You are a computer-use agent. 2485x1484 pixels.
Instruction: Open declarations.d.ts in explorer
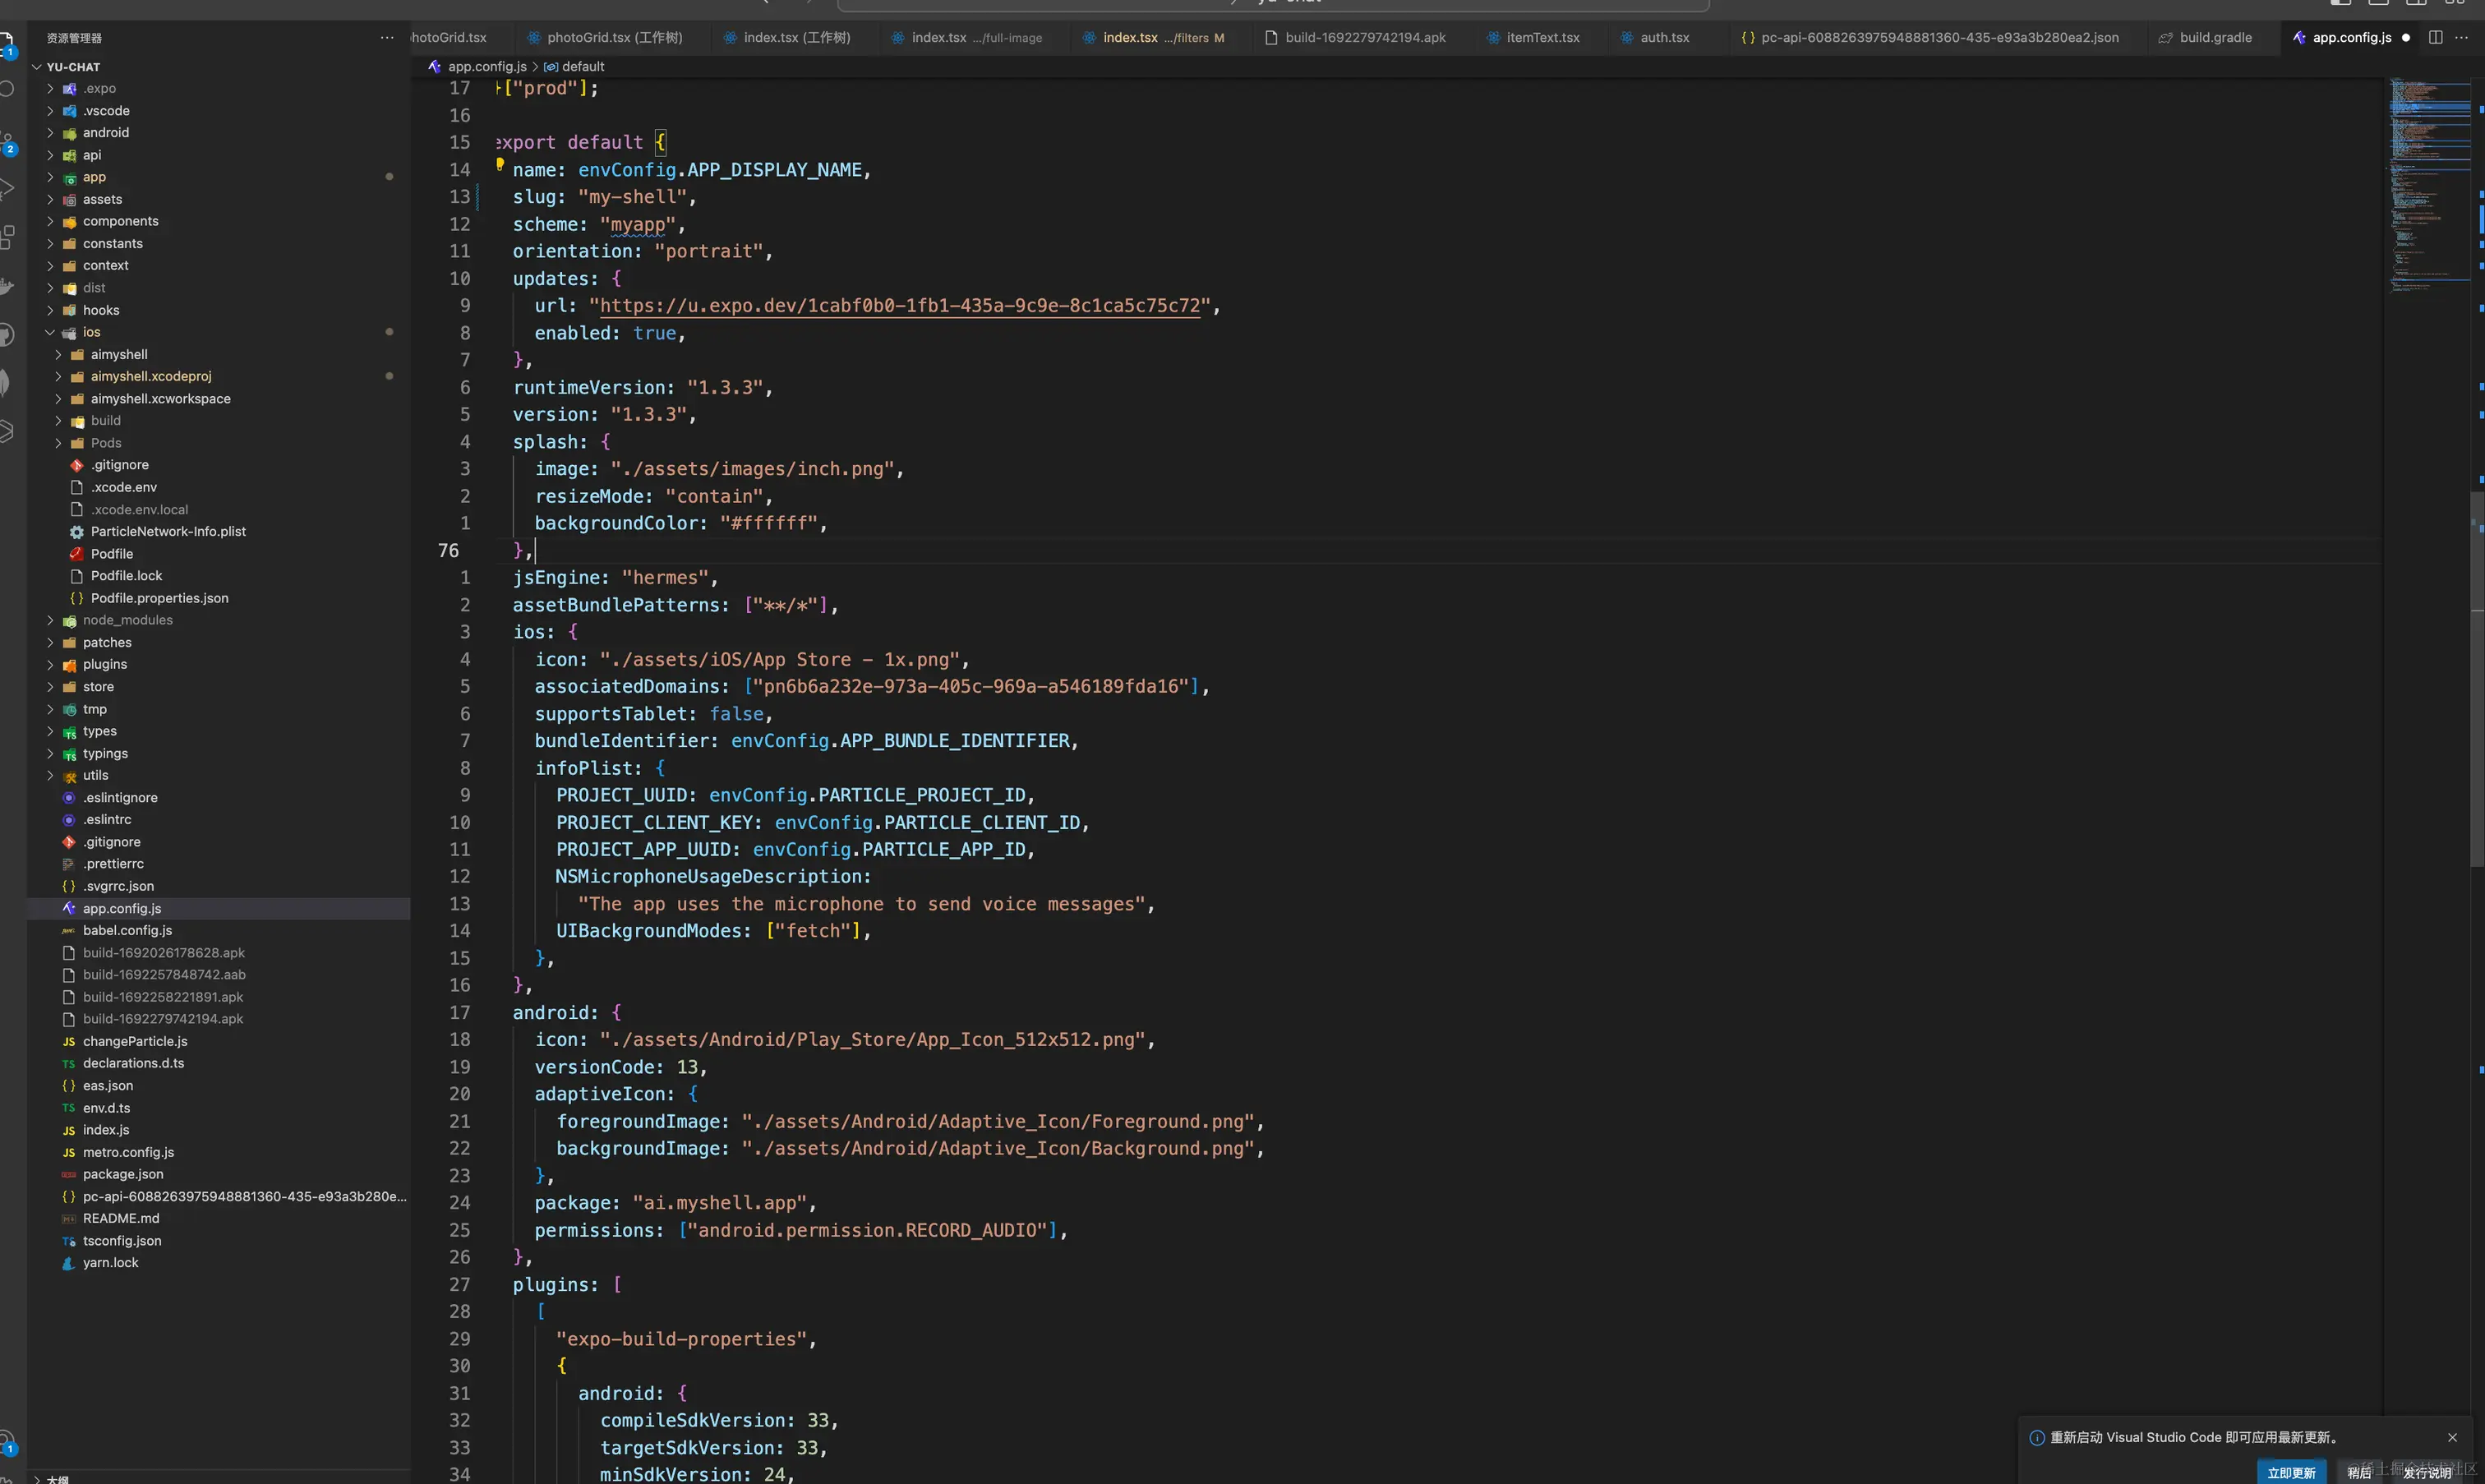click(x=133, y=1063)
